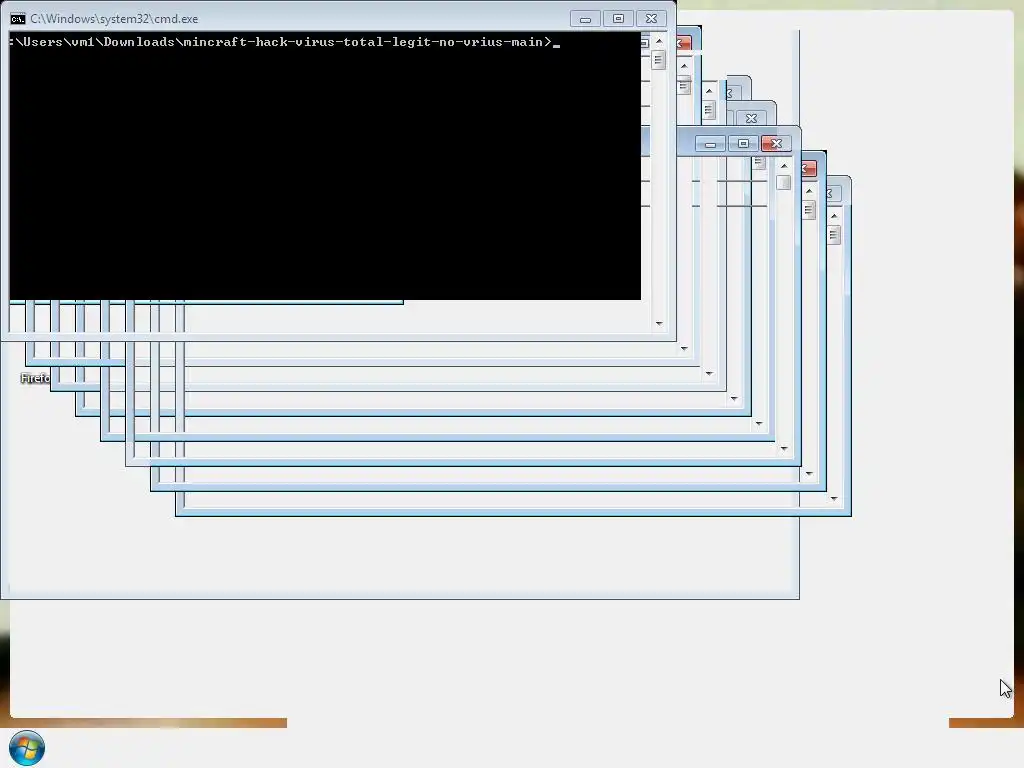
Task: Click the scroll thumb in the front cmd.exe scrollbar
Action: coord(658,60)
